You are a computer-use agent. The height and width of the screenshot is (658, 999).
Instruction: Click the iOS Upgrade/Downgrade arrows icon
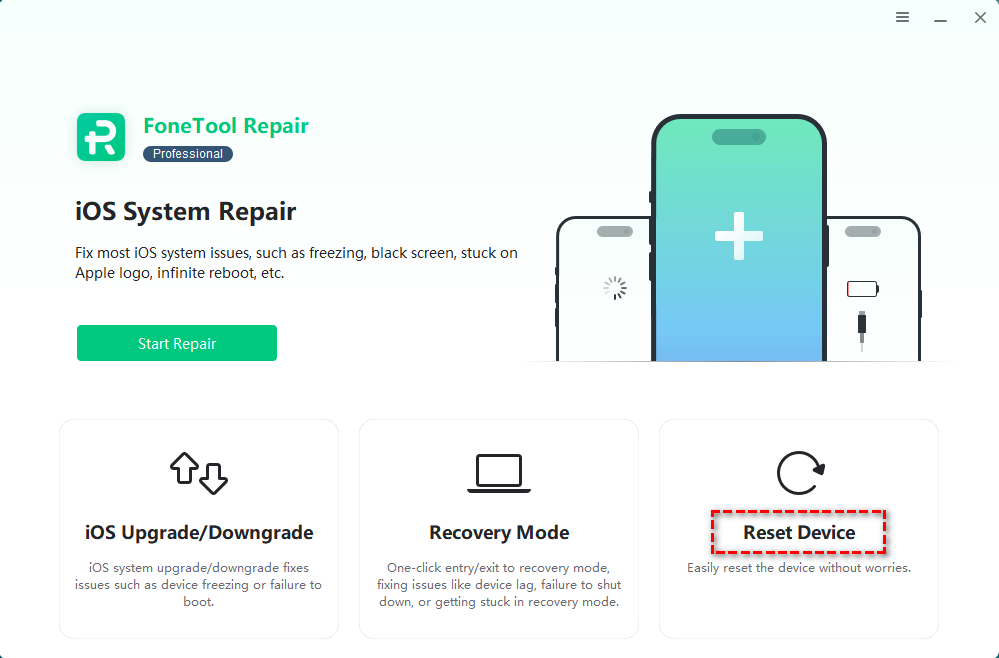coord(199,473)
